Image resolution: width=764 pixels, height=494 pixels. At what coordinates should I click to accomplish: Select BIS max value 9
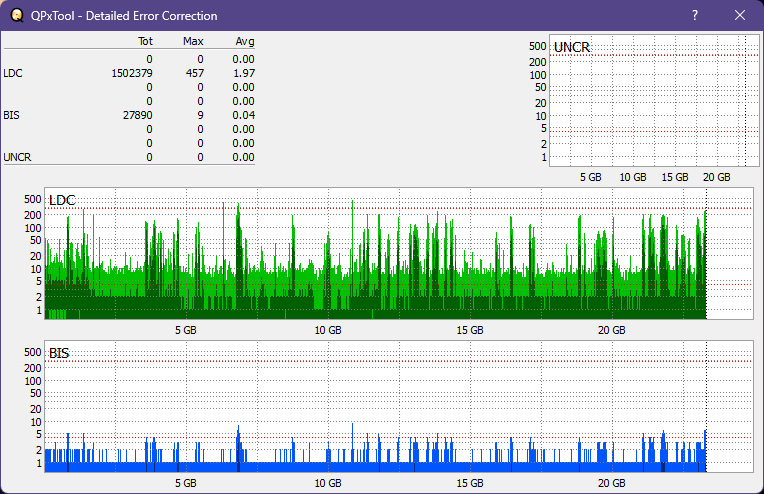coord(200,115)
